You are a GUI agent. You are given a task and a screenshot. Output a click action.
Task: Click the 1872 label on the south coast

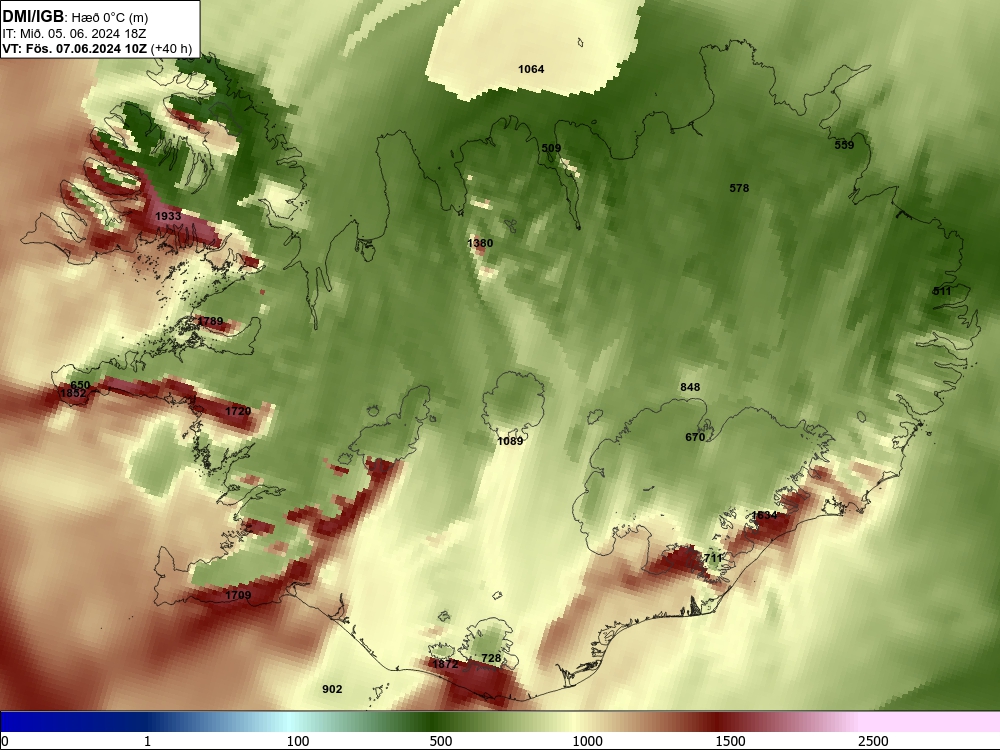pos(445,664)
